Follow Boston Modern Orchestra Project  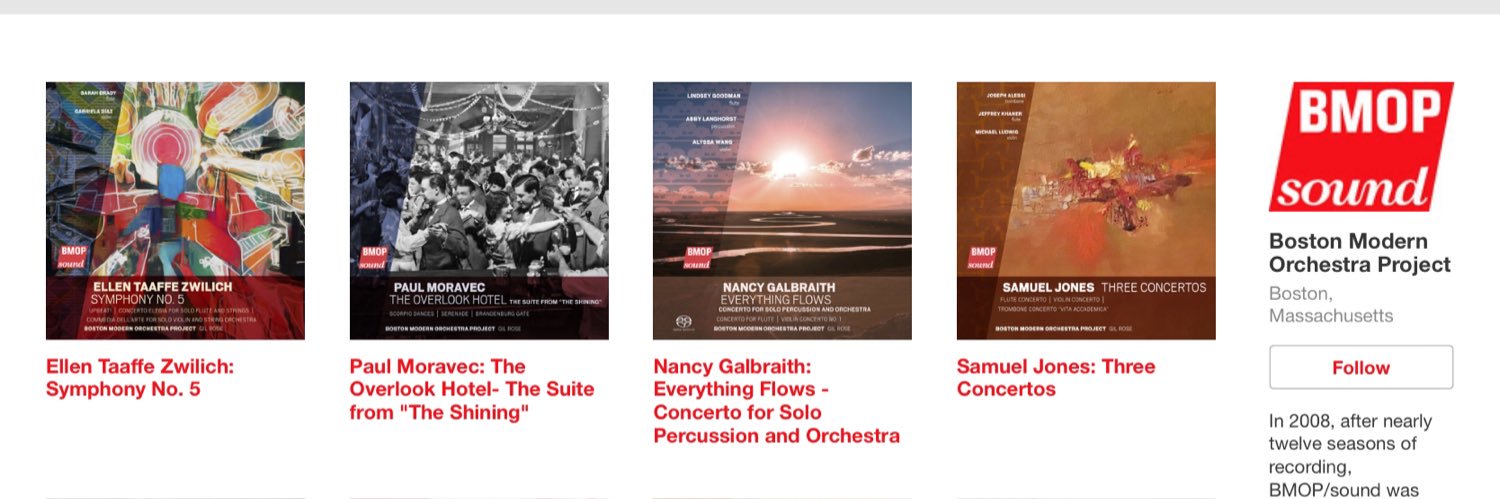click(x=1360, y=367)
